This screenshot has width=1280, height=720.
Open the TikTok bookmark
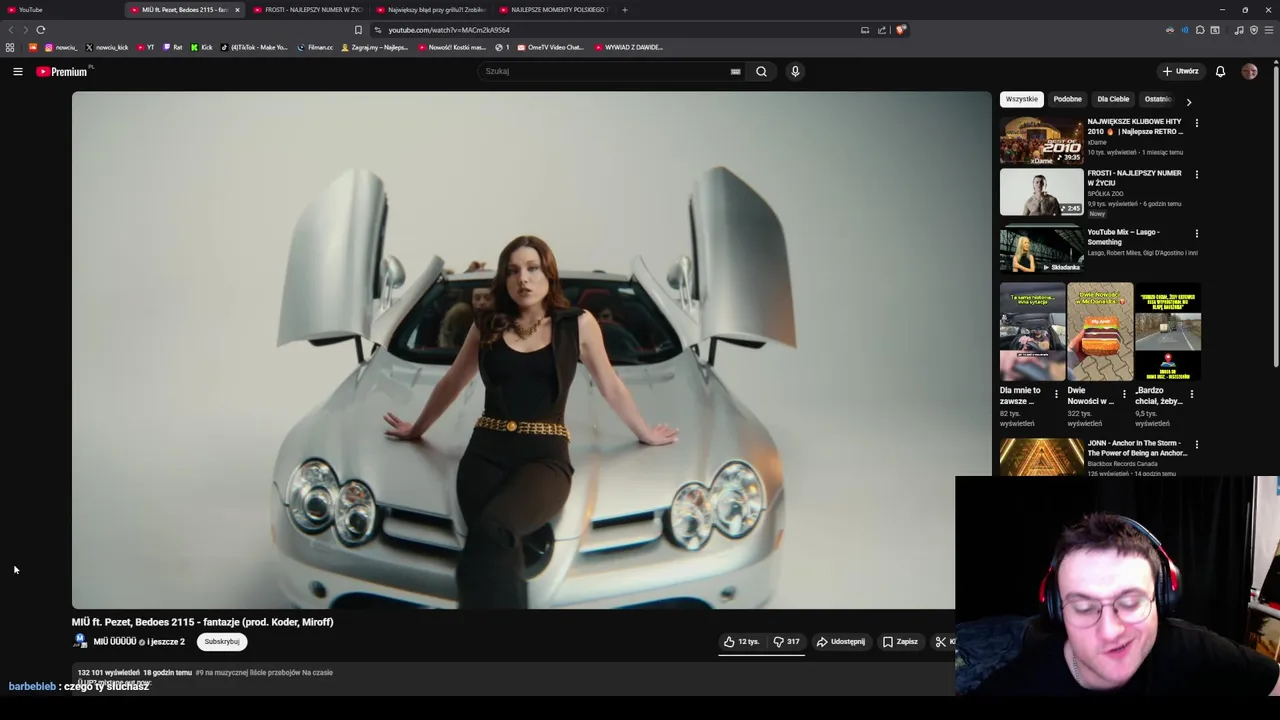(254, 47)
